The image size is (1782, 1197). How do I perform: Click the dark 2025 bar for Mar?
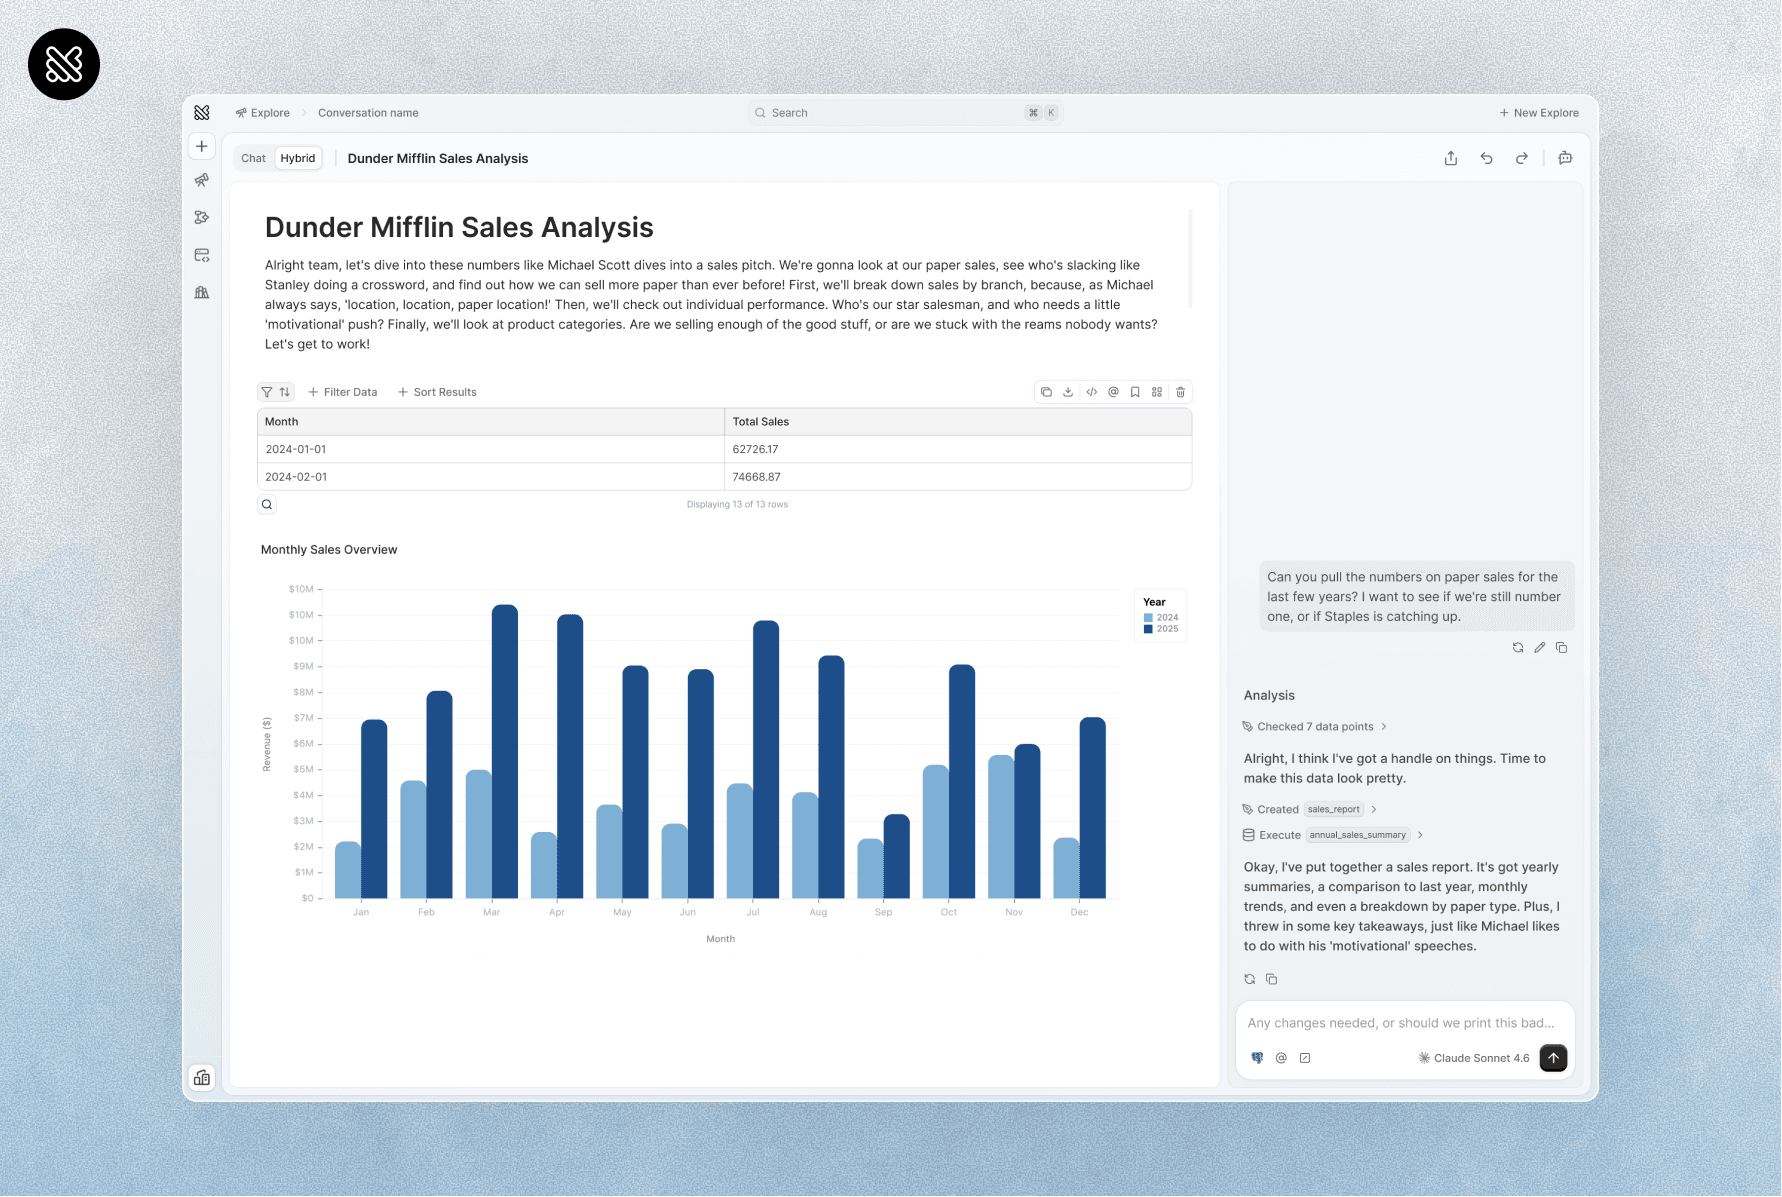point(505,751)
